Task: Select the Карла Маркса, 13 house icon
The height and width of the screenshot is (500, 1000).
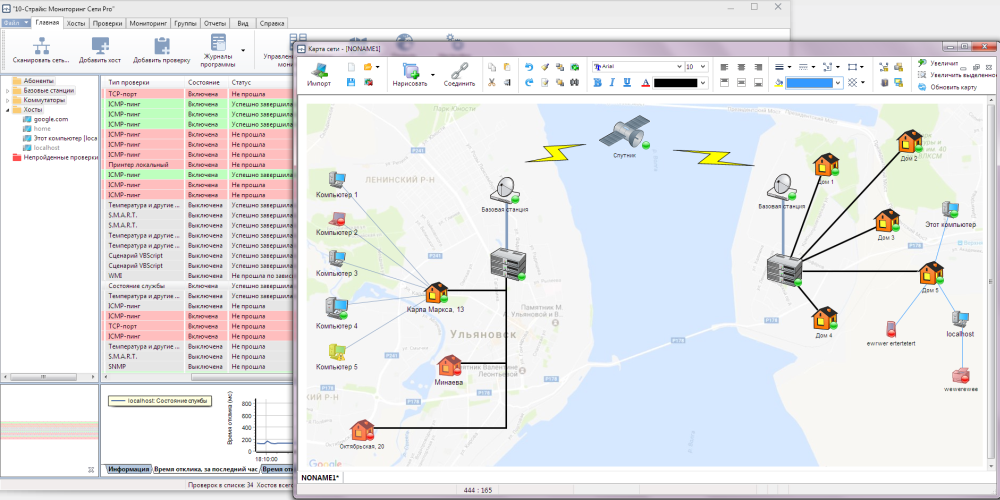Action: point(436,293)
